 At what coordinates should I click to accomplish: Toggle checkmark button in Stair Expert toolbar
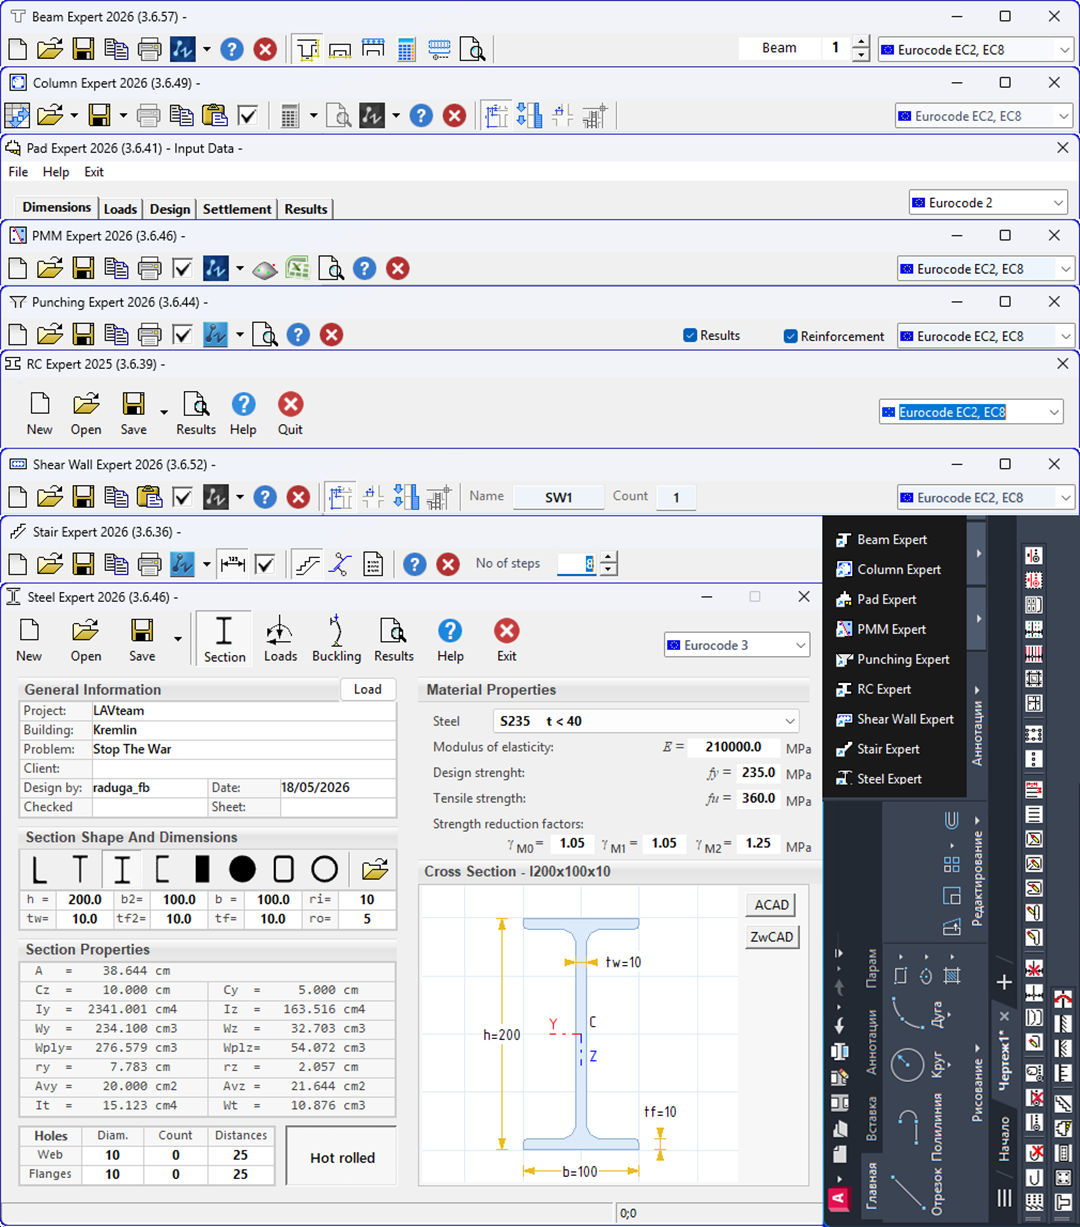(265, 564)
